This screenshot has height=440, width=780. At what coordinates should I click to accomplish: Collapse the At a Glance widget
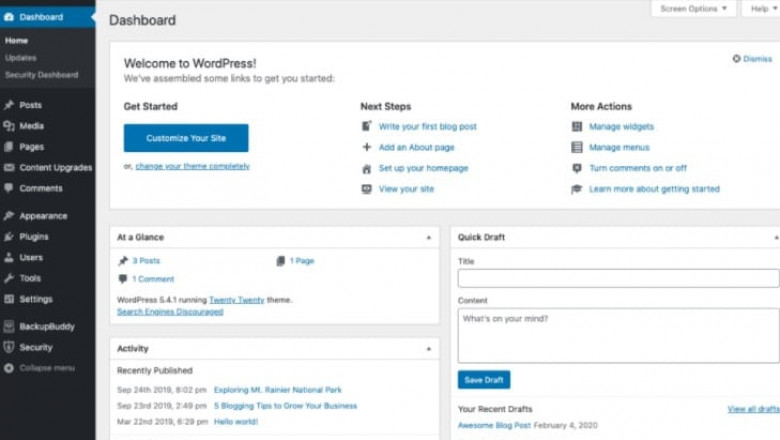tap(429, 238)
